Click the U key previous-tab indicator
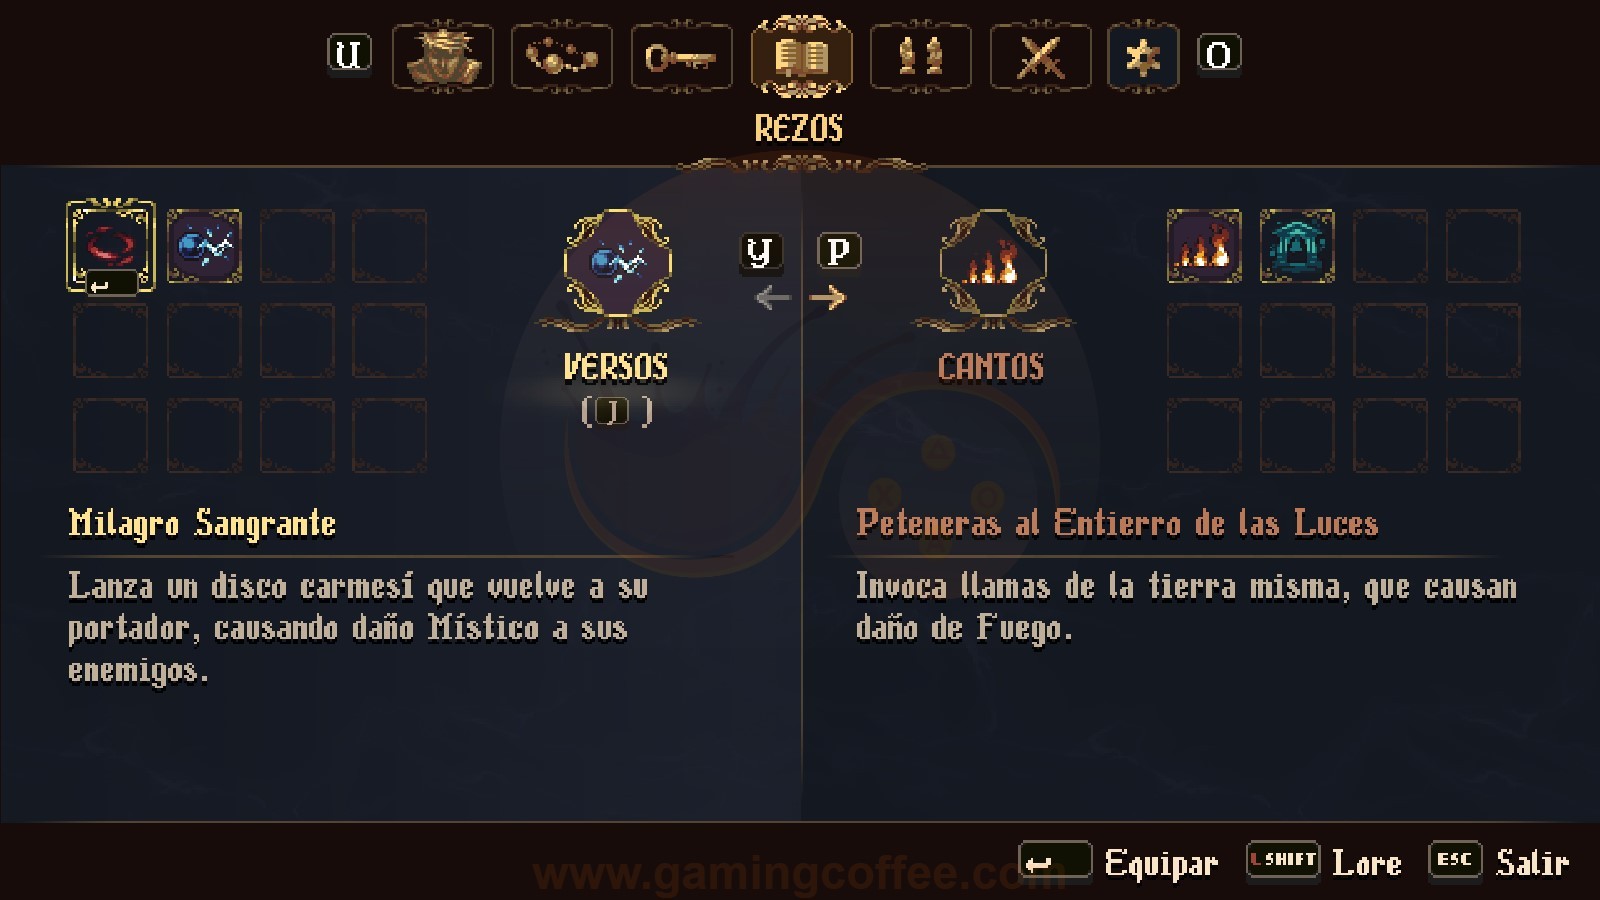Viewport: 1600px width, 900px height. click(349, 53)
